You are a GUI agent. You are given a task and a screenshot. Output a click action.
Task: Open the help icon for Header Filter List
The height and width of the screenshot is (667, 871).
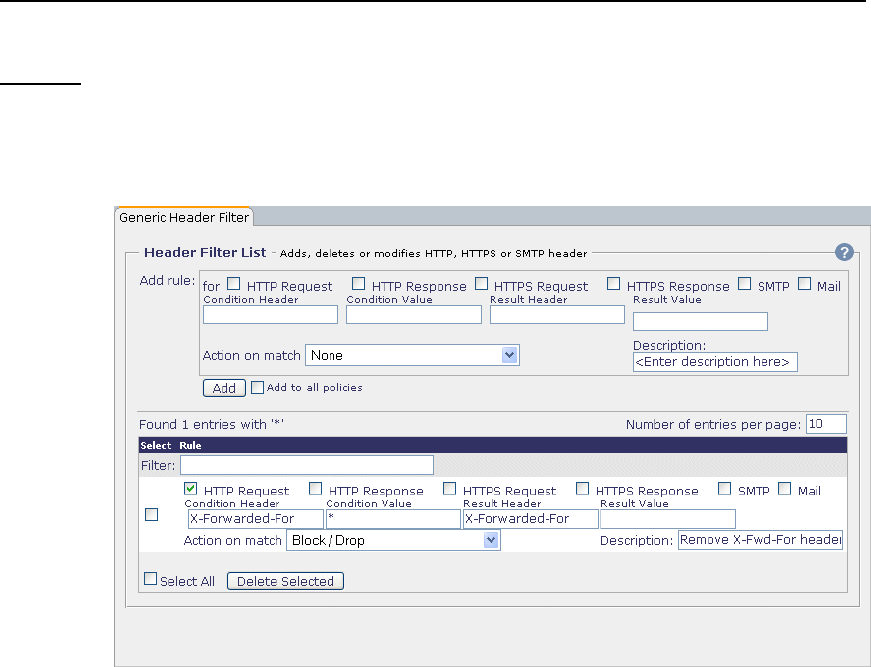pos(844,252)
